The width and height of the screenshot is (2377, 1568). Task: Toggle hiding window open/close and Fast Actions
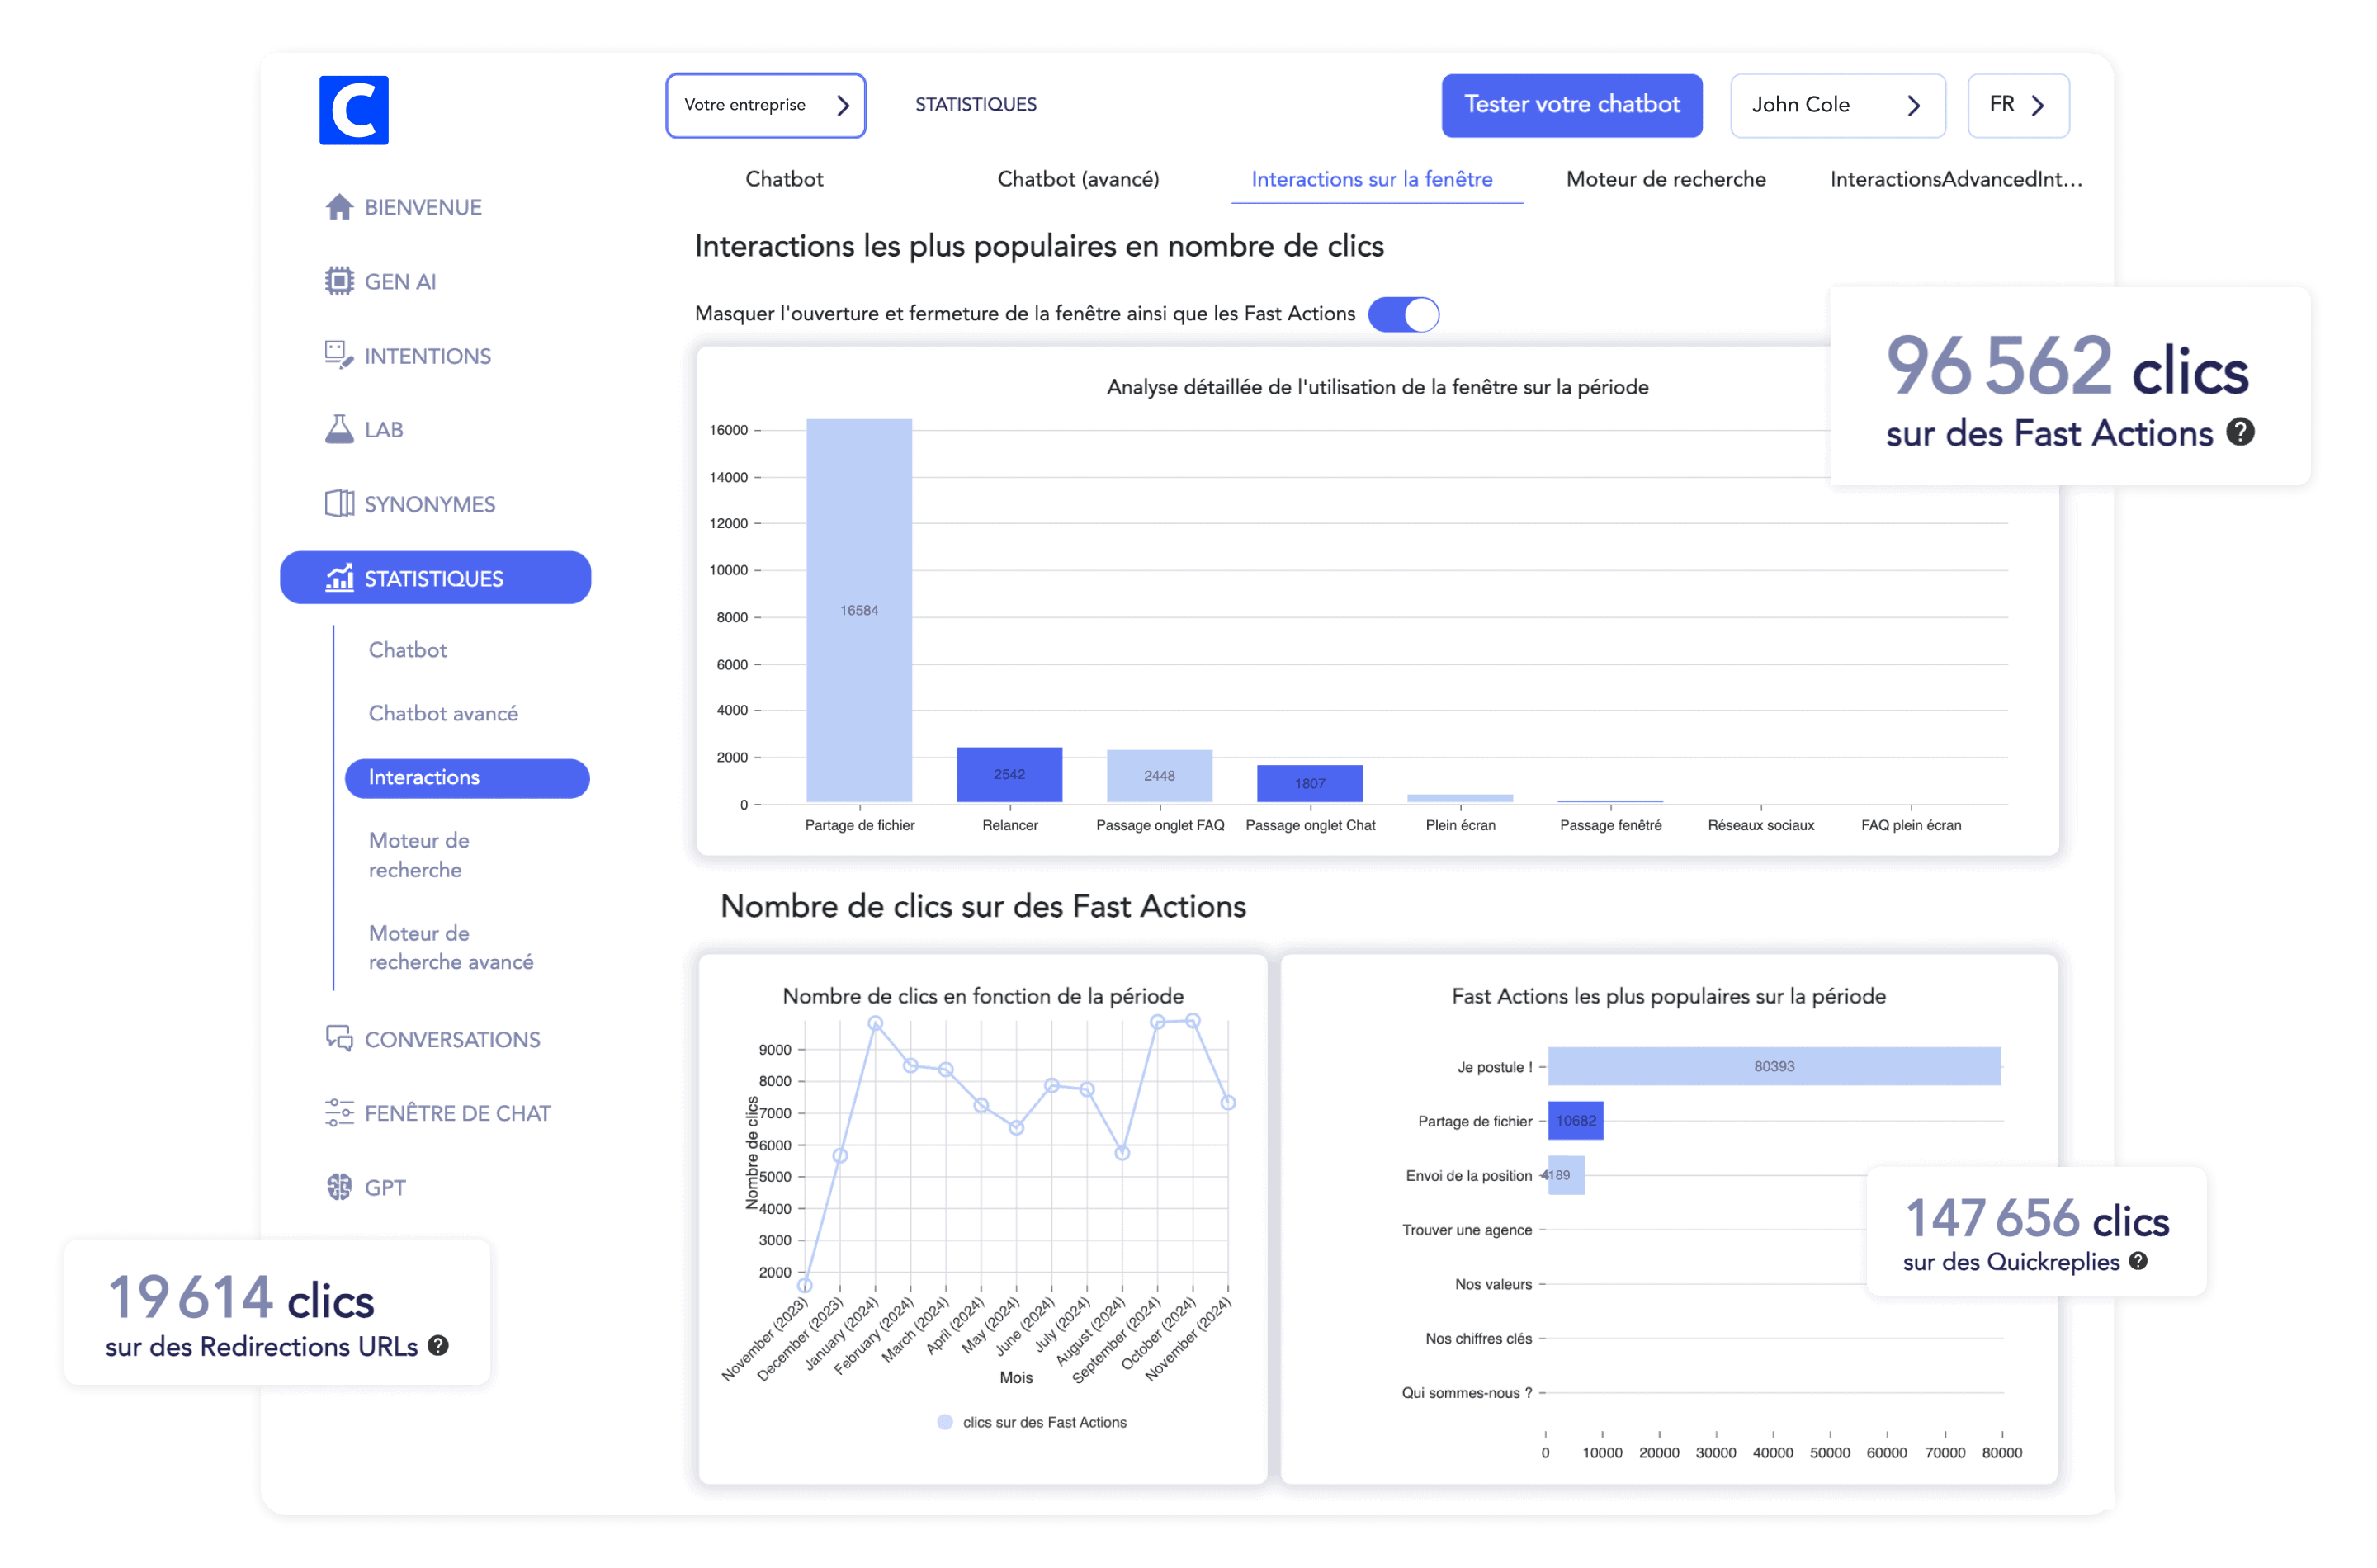[1403, 314]
